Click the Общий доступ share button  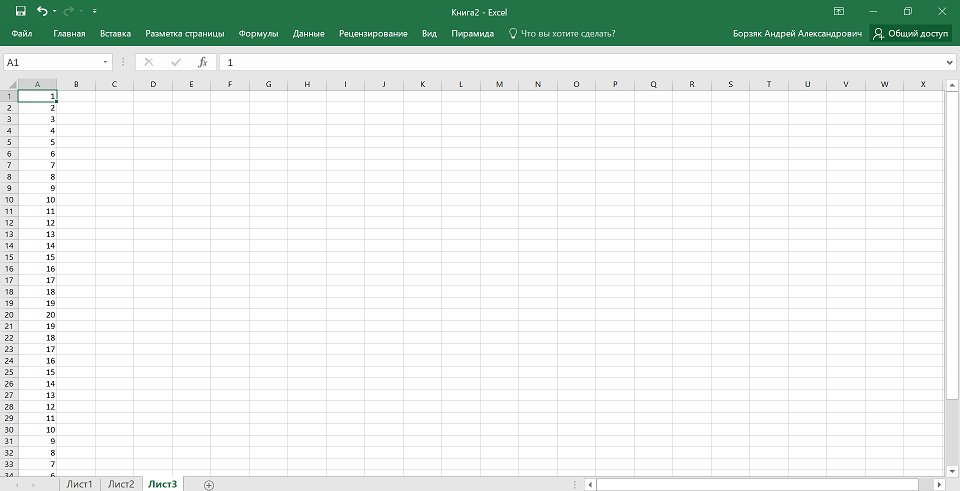pyautogui.click(x=910, y=33)
